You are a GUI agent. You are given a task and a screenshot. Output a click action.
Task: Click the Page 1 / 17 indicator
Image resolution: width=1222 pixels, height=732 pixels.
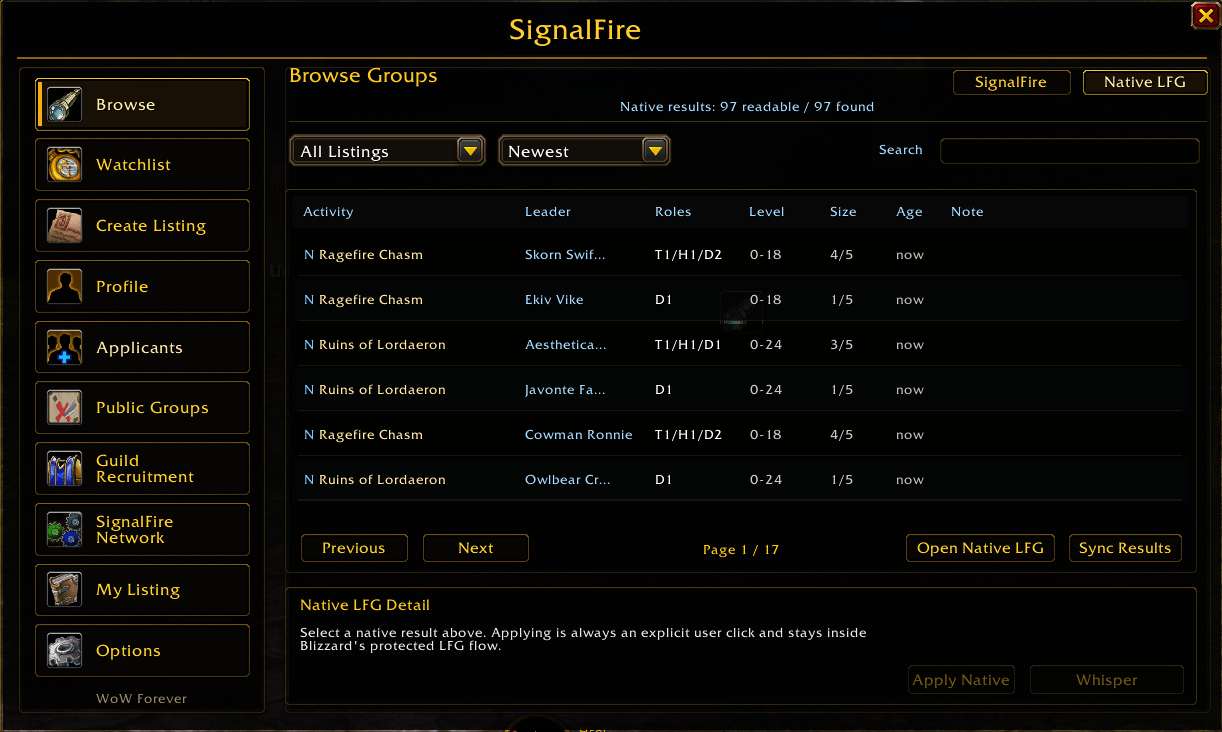point(741,550)
